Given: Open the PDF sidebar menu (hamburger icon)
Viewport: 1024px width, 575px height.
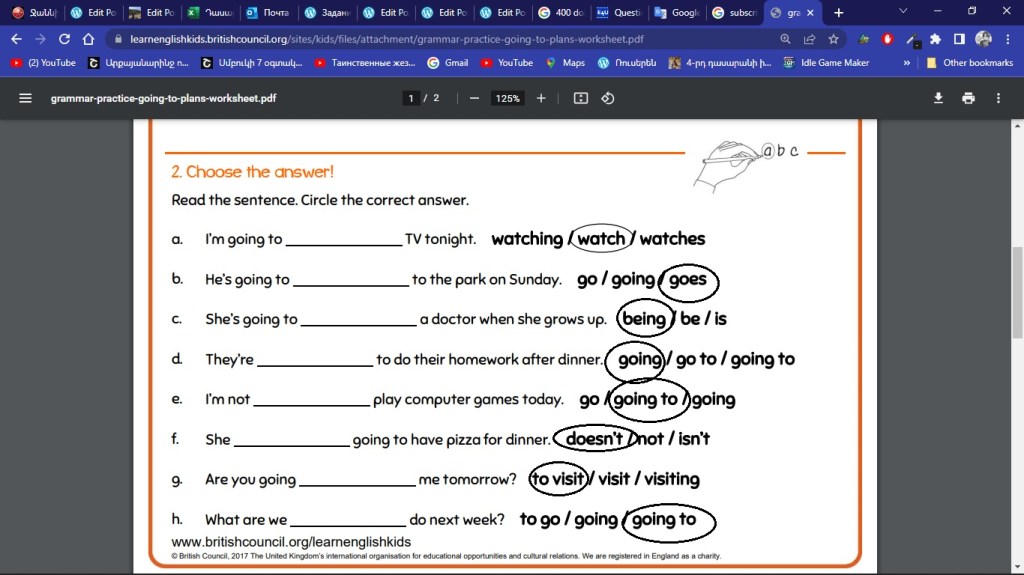Looking at the screenshot, I should 25,98.
